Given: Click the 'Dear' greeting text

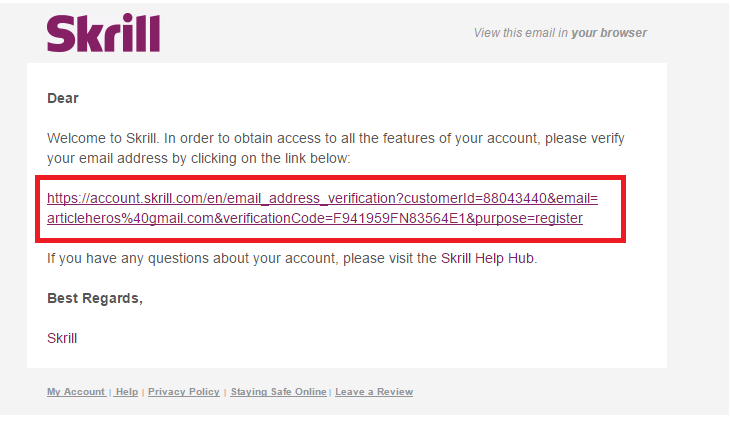Looking at the screenshot, I should click(x=62, y=98).
